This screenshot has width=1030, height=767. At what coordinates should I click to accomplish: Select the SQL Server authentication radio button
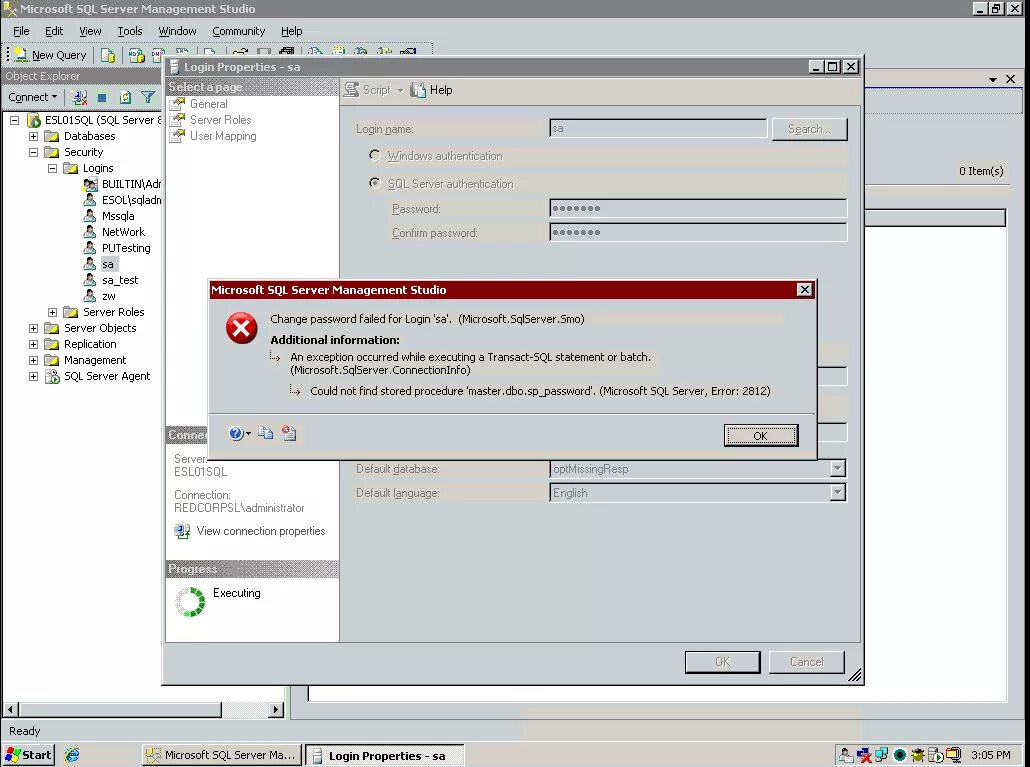(374, 183)
